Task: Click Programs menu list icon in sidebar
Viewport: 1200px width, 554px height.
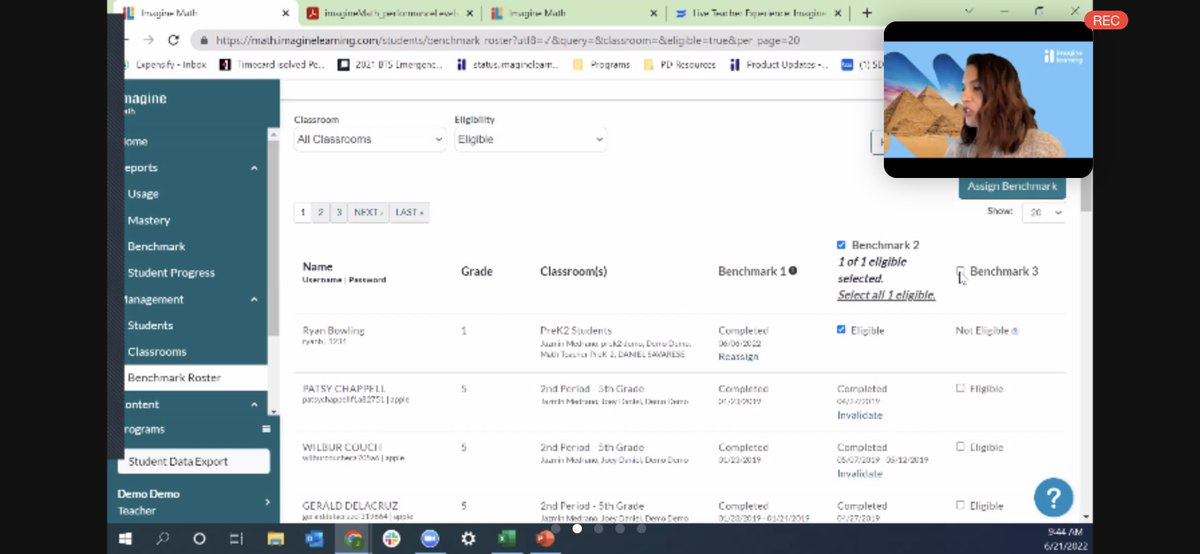Action: click(x=266, y=429)
